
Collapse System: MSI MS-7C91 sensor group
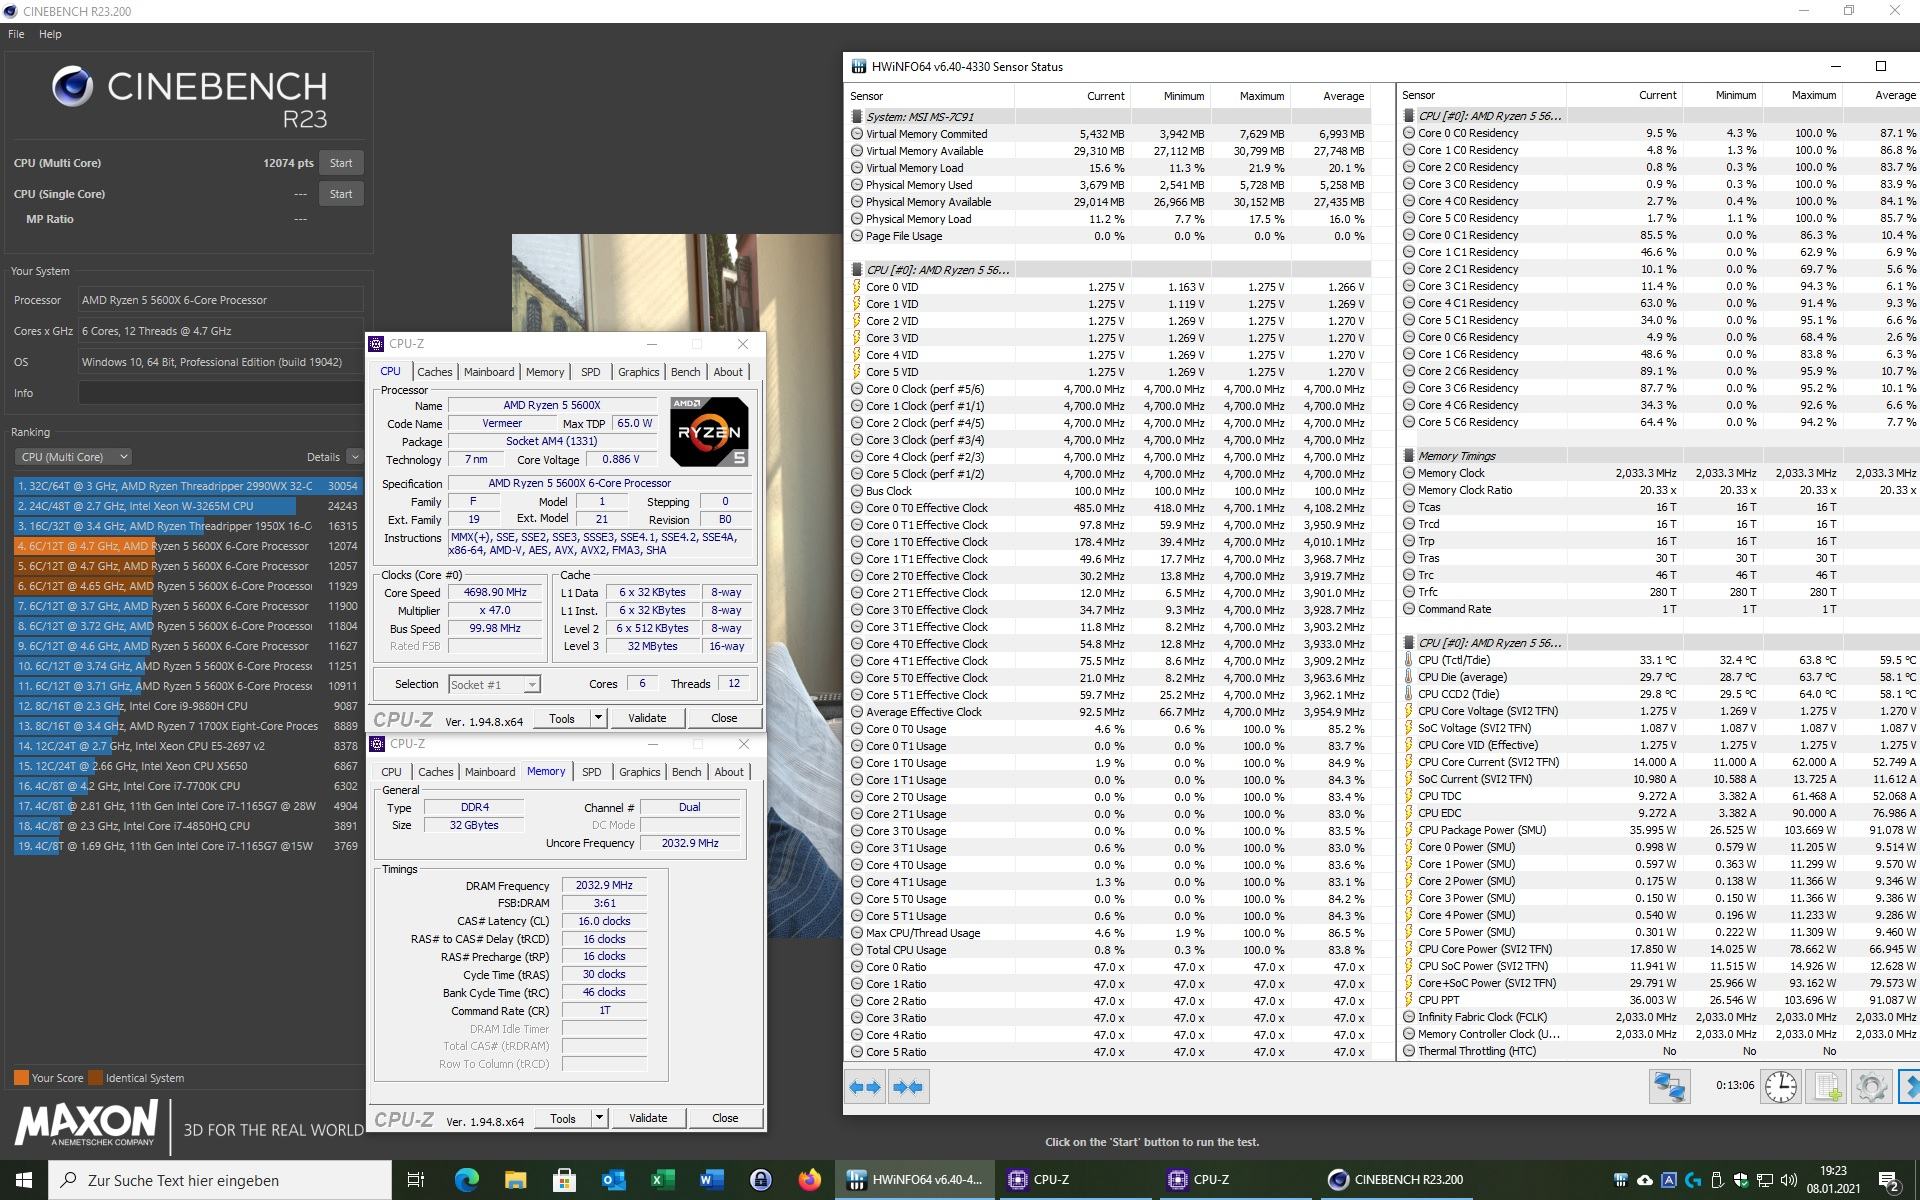coord(857,117)
